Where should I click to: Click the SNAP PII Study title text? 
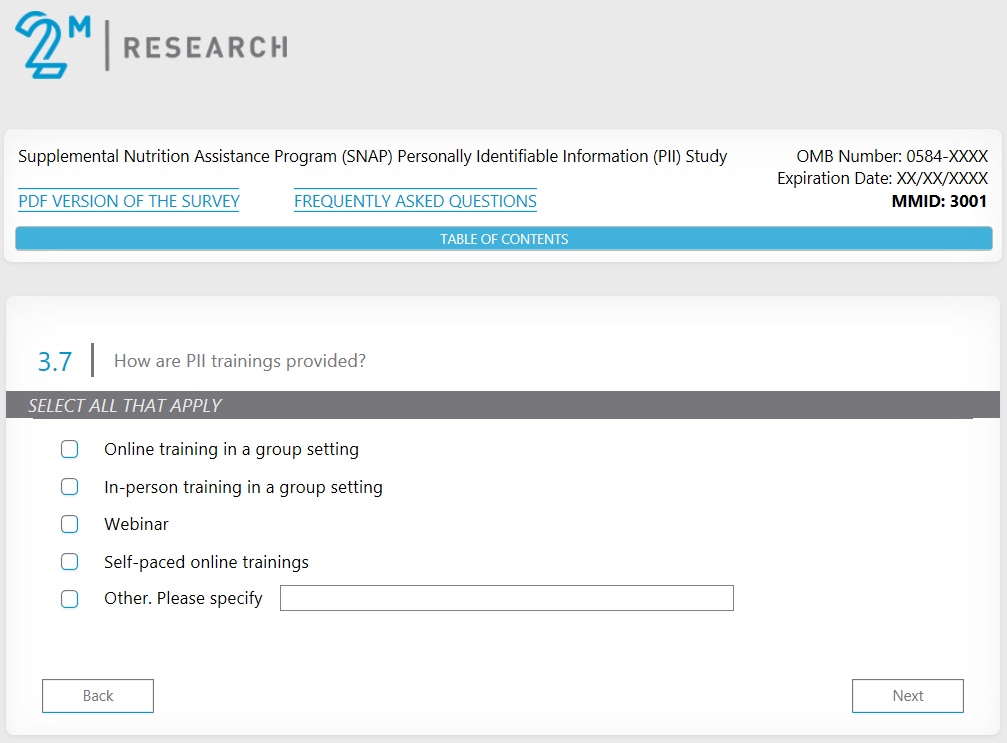[373, 156]
